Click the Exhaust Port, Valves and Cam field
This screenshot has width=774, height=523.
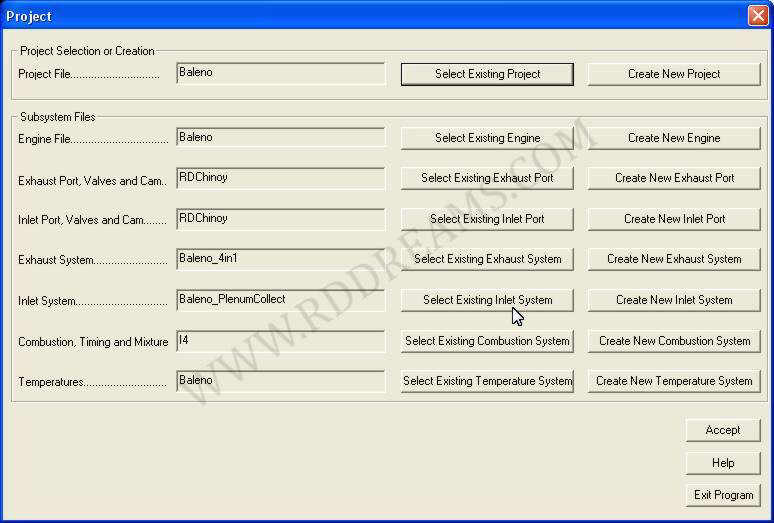[280, 178]
